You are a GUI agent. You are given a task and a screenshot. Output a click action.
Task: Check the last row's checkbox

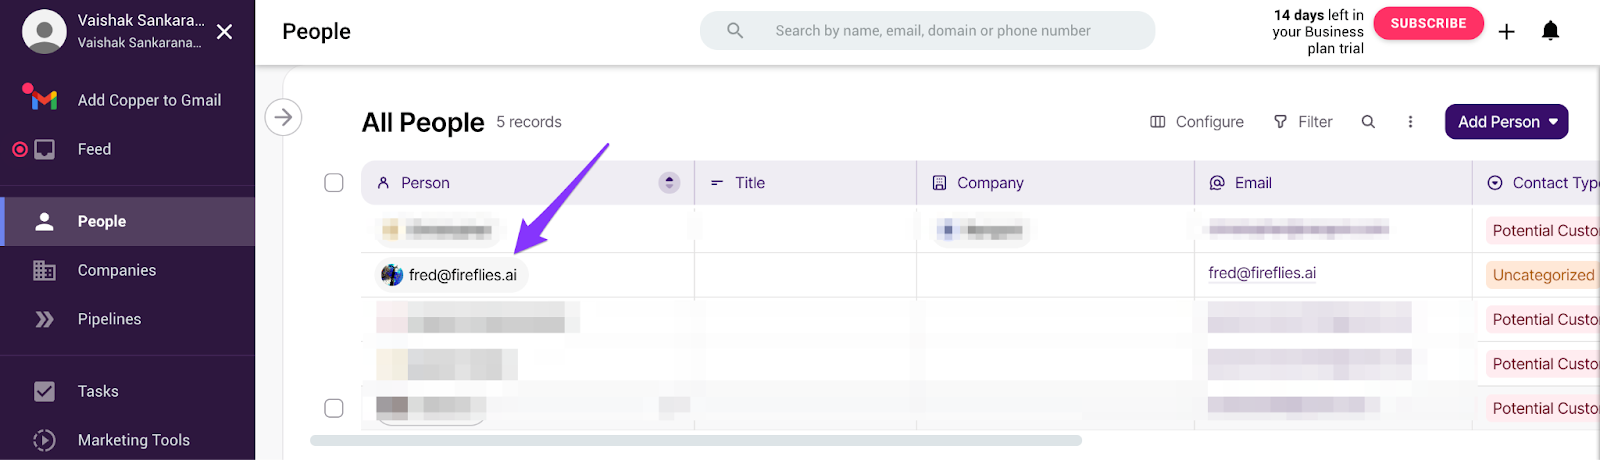tap(334, 408)
